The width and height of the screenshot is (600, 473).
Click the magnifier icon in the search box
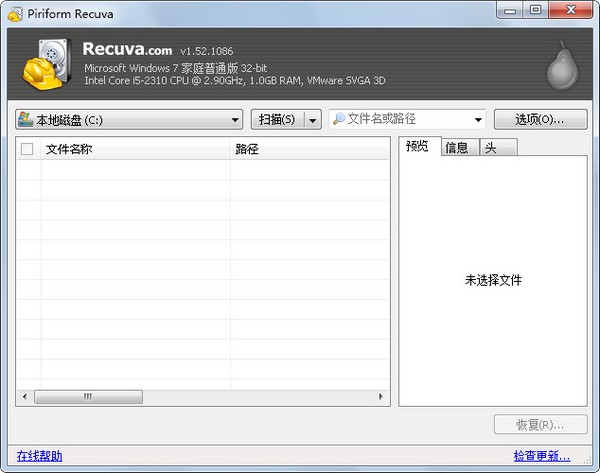coord(339,119)
